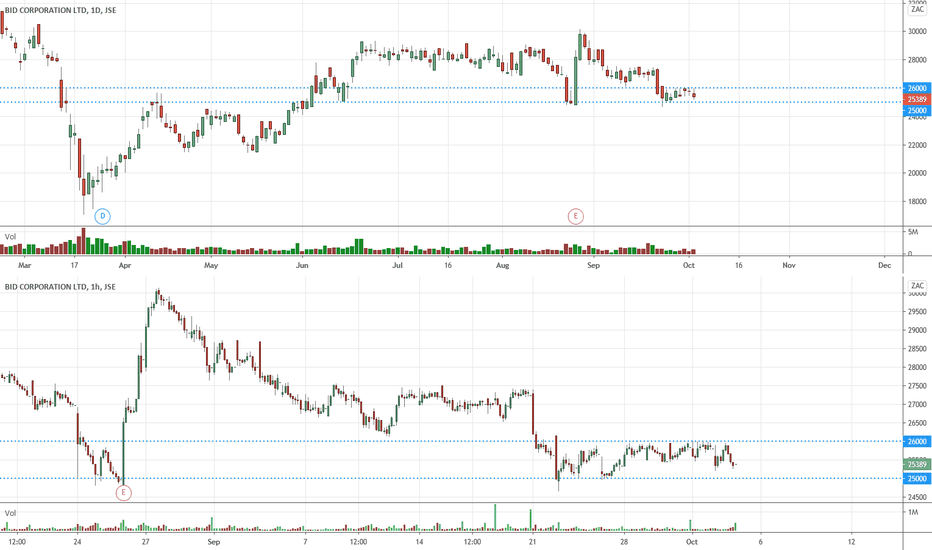Select the 'BID CORPORATION LTD, 1h, JSE' title

point(60,287)
